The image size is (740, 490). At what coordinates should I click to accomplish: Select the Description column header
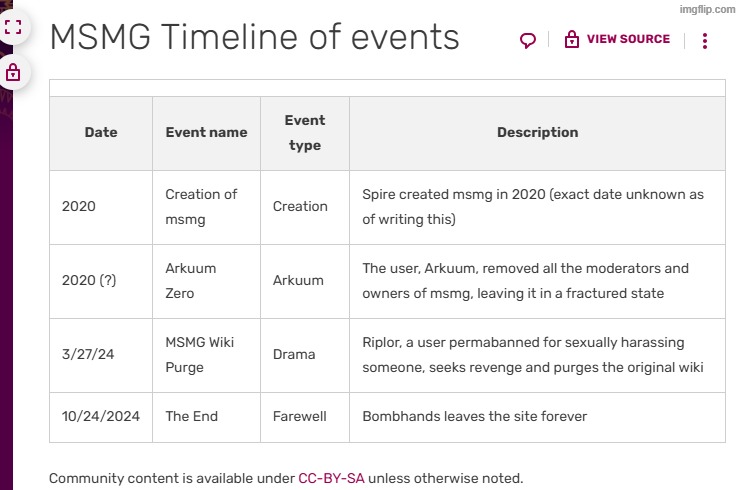[x=537, y=132]
